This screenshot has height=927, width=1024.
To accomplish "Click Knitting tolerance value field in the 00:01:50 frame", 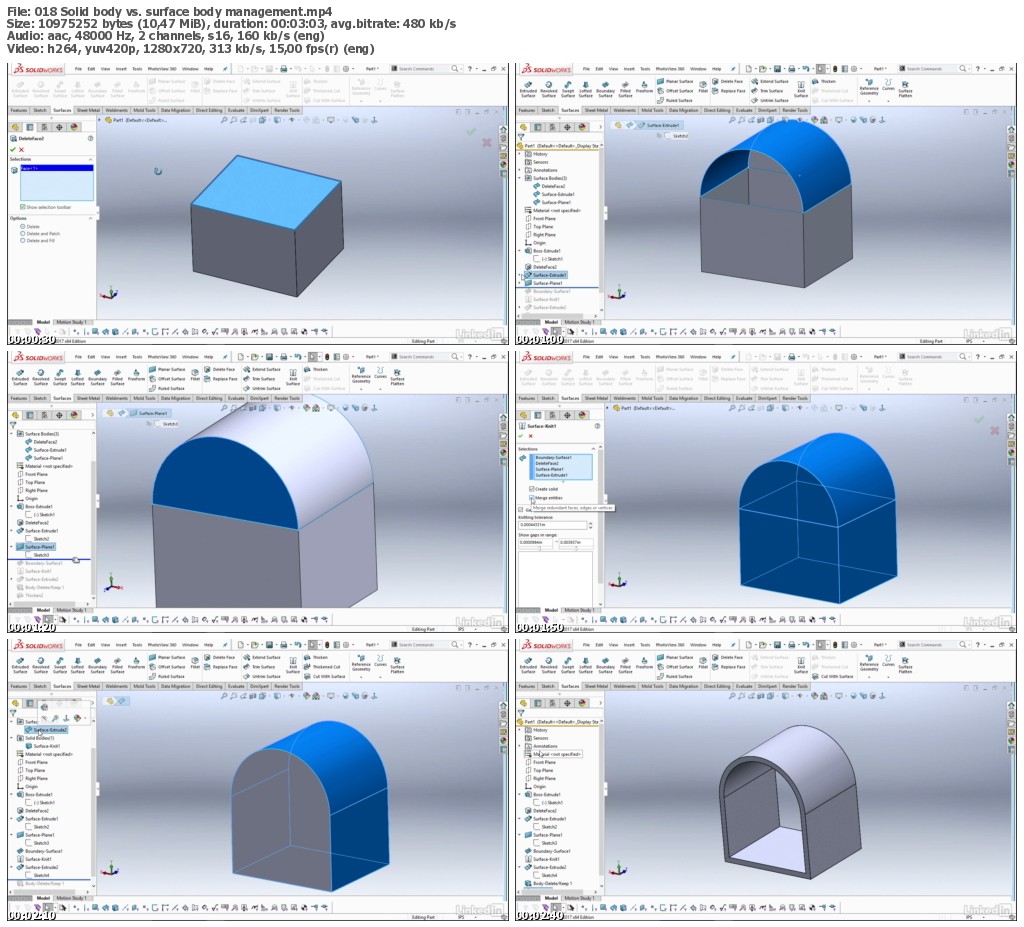I will tap(552, 525).
